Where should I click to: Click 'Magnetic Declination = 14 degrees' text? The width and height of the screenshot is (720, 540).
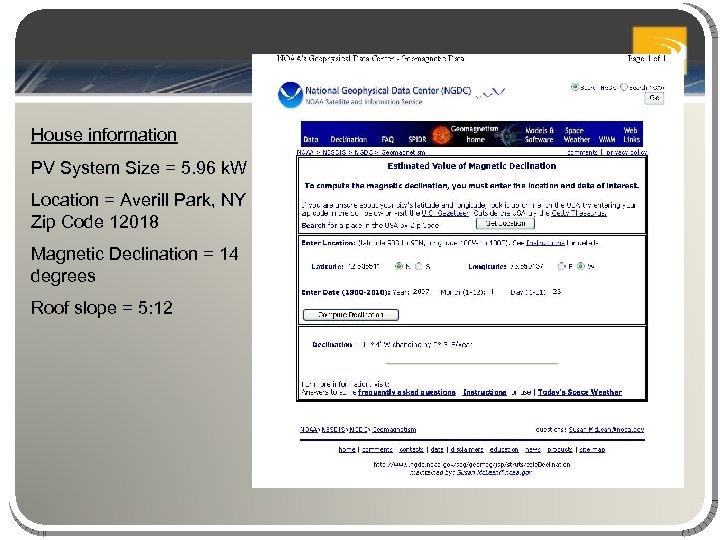[135, 264]
